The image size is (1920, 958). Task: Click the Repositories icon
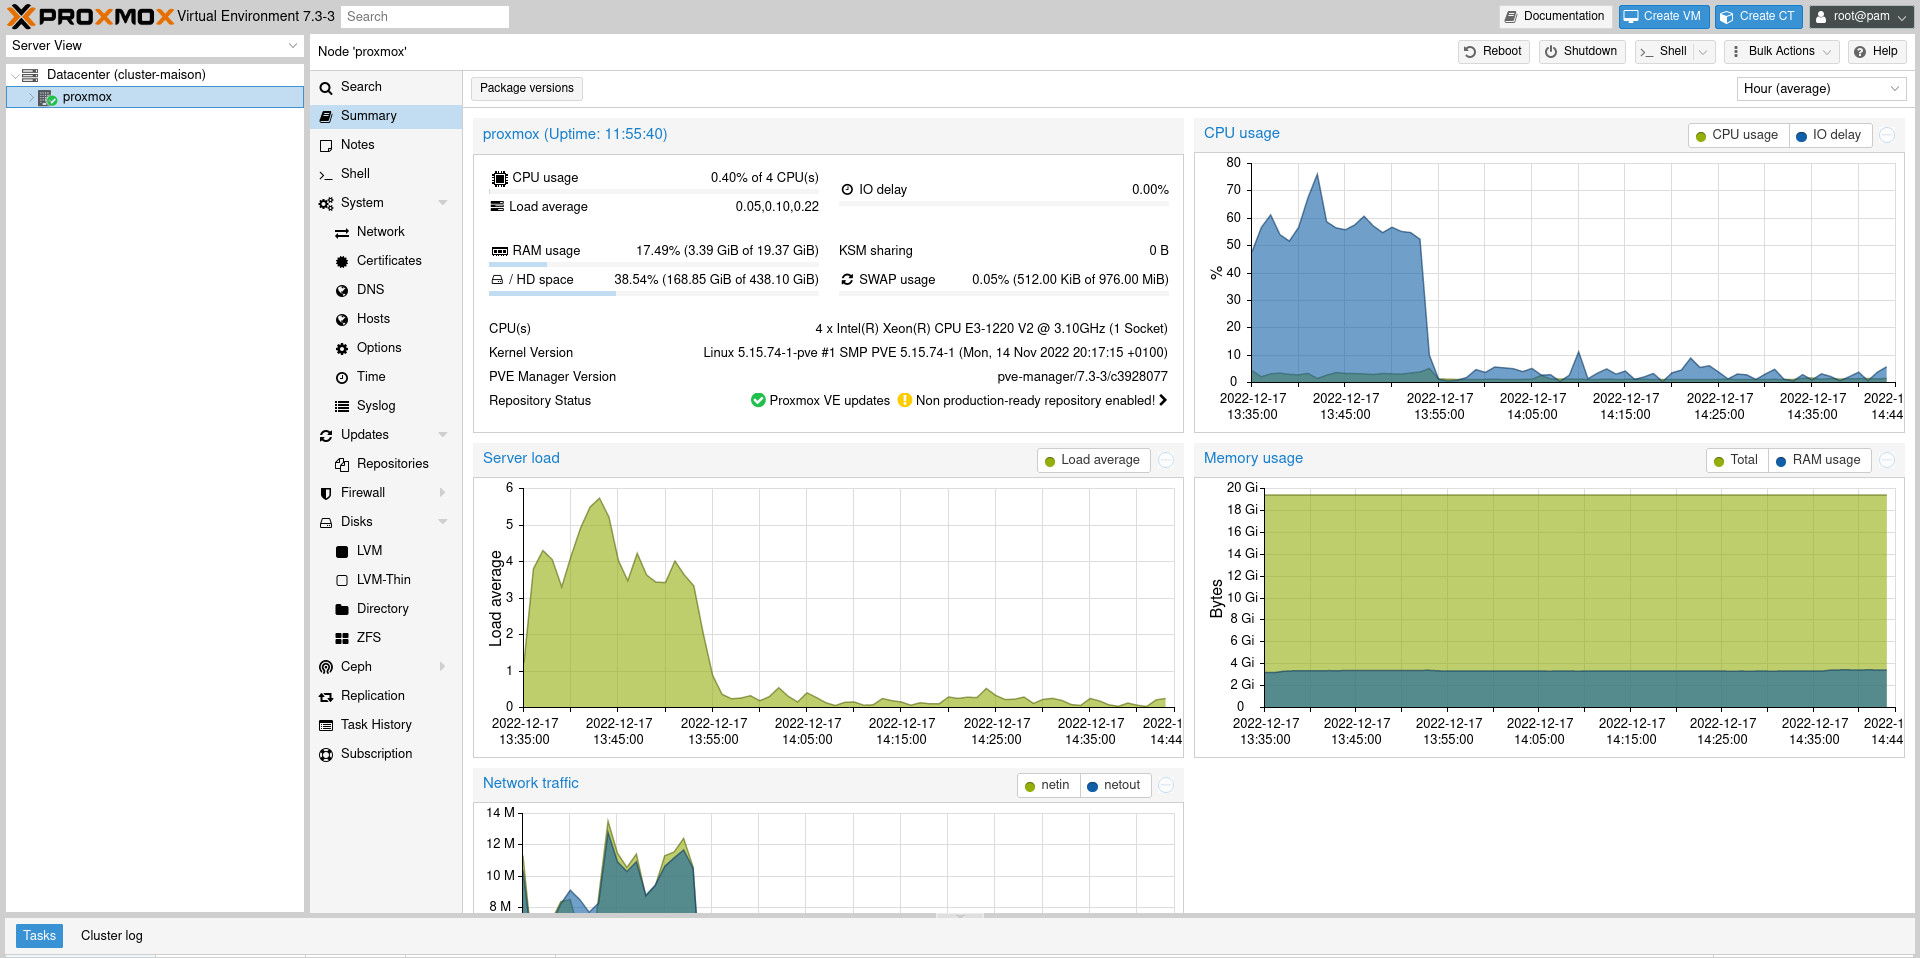point(342,465)
